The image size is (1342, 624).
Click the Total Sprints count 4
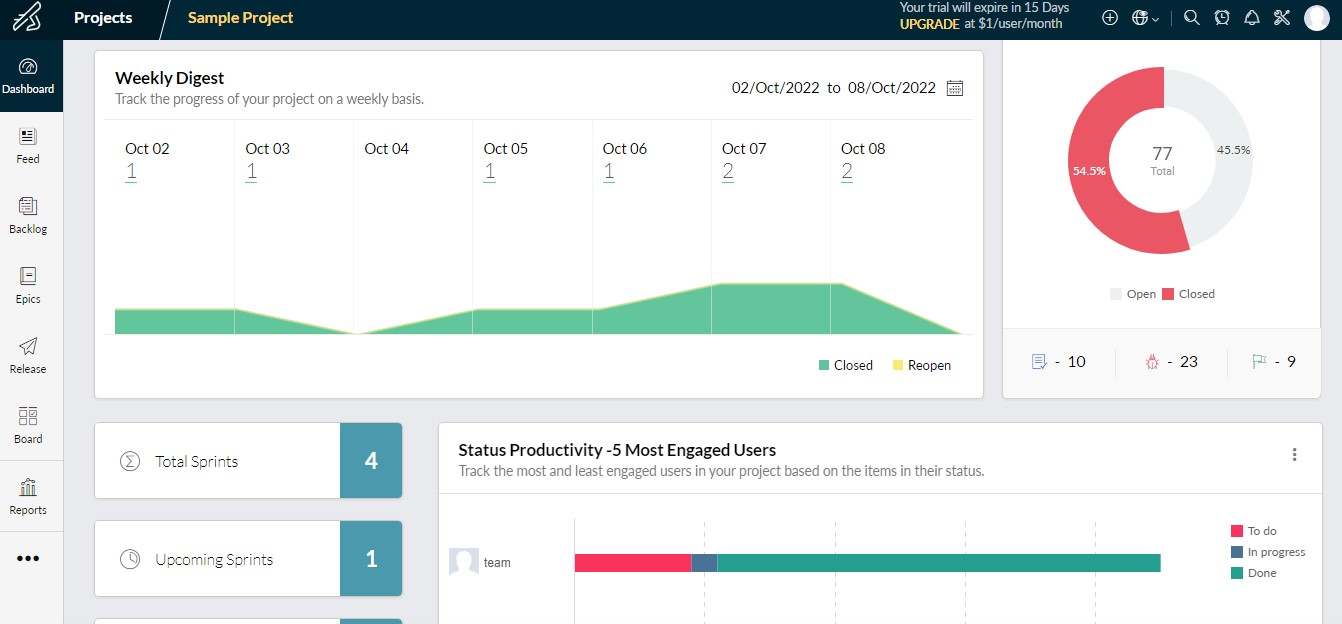coord(371,461)
